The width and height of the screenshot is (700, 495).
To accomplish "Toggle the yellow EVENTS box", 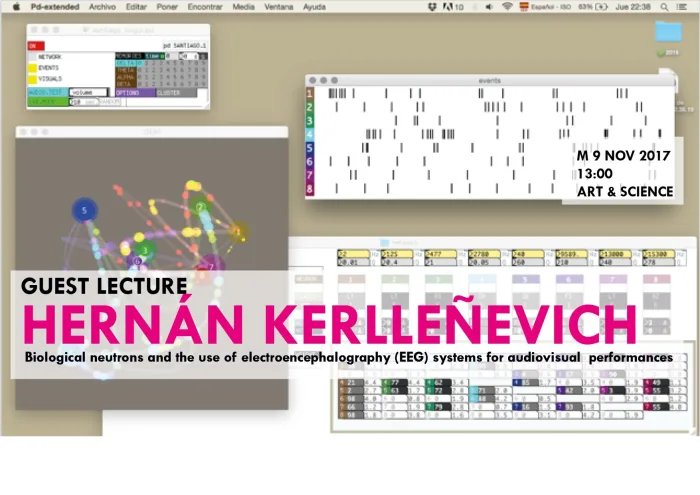I will tap(33, 68).
